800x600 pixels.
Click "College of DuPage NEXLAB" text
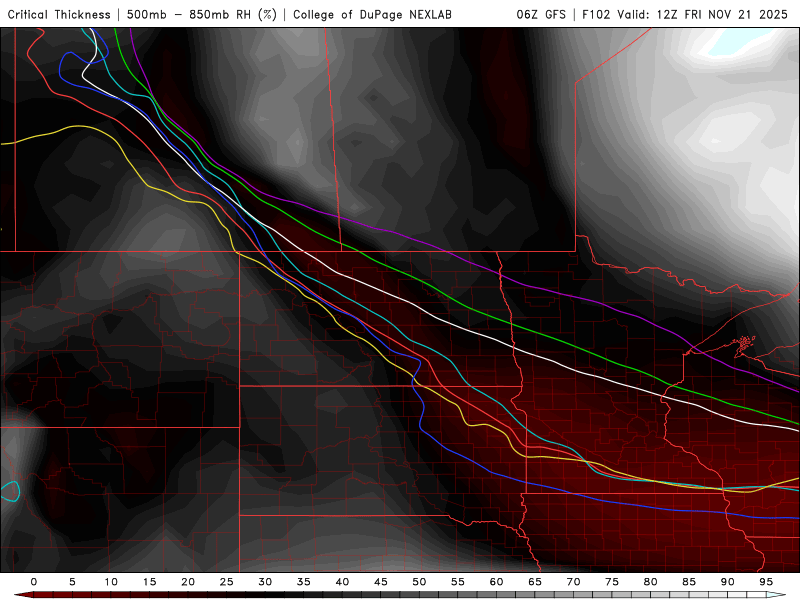372,14
